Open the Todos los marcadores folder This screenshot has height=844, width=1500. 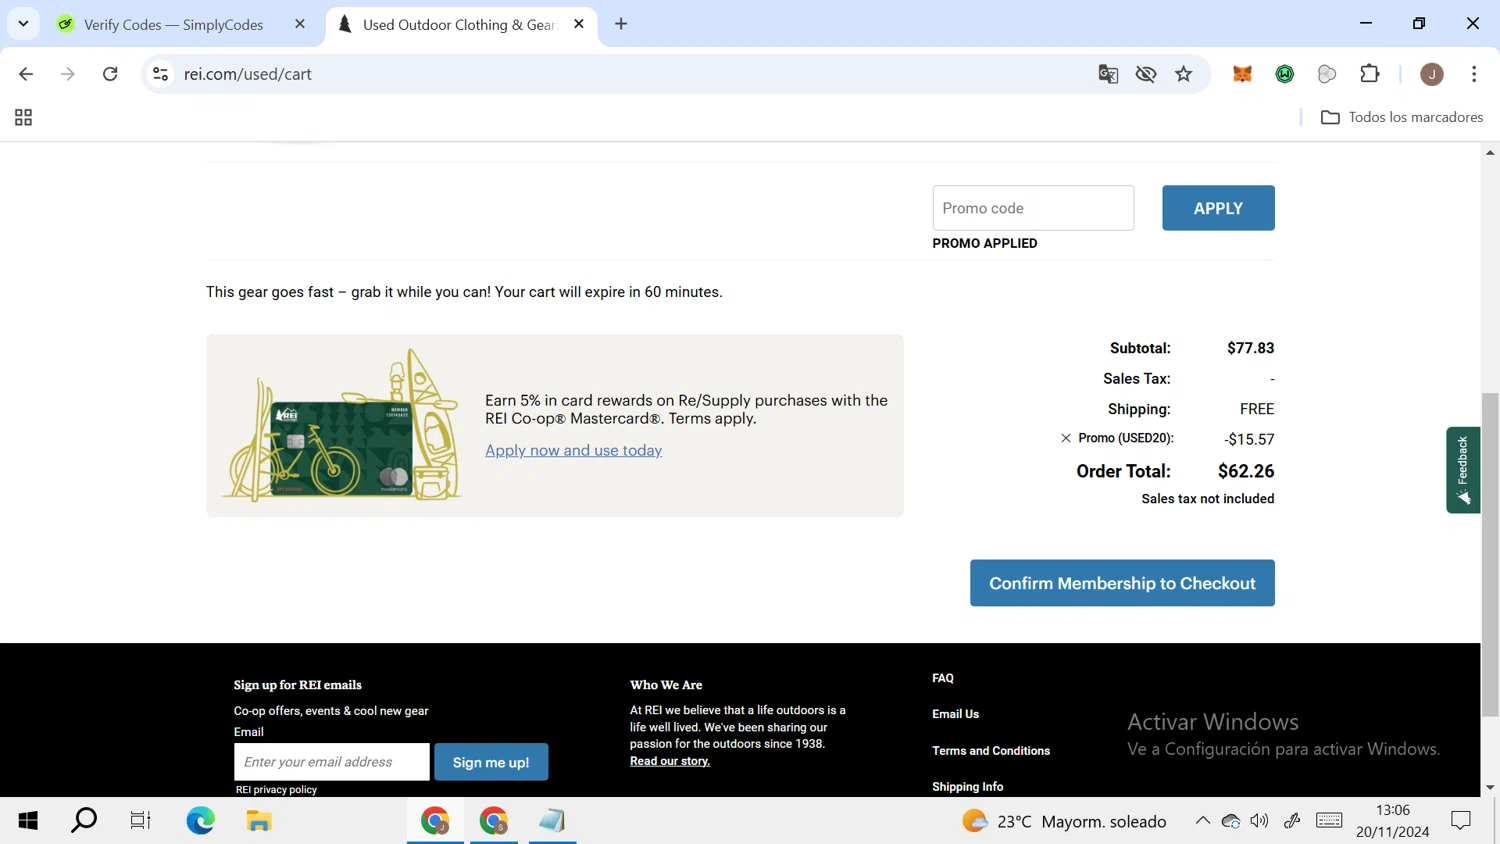point(1401,117)
